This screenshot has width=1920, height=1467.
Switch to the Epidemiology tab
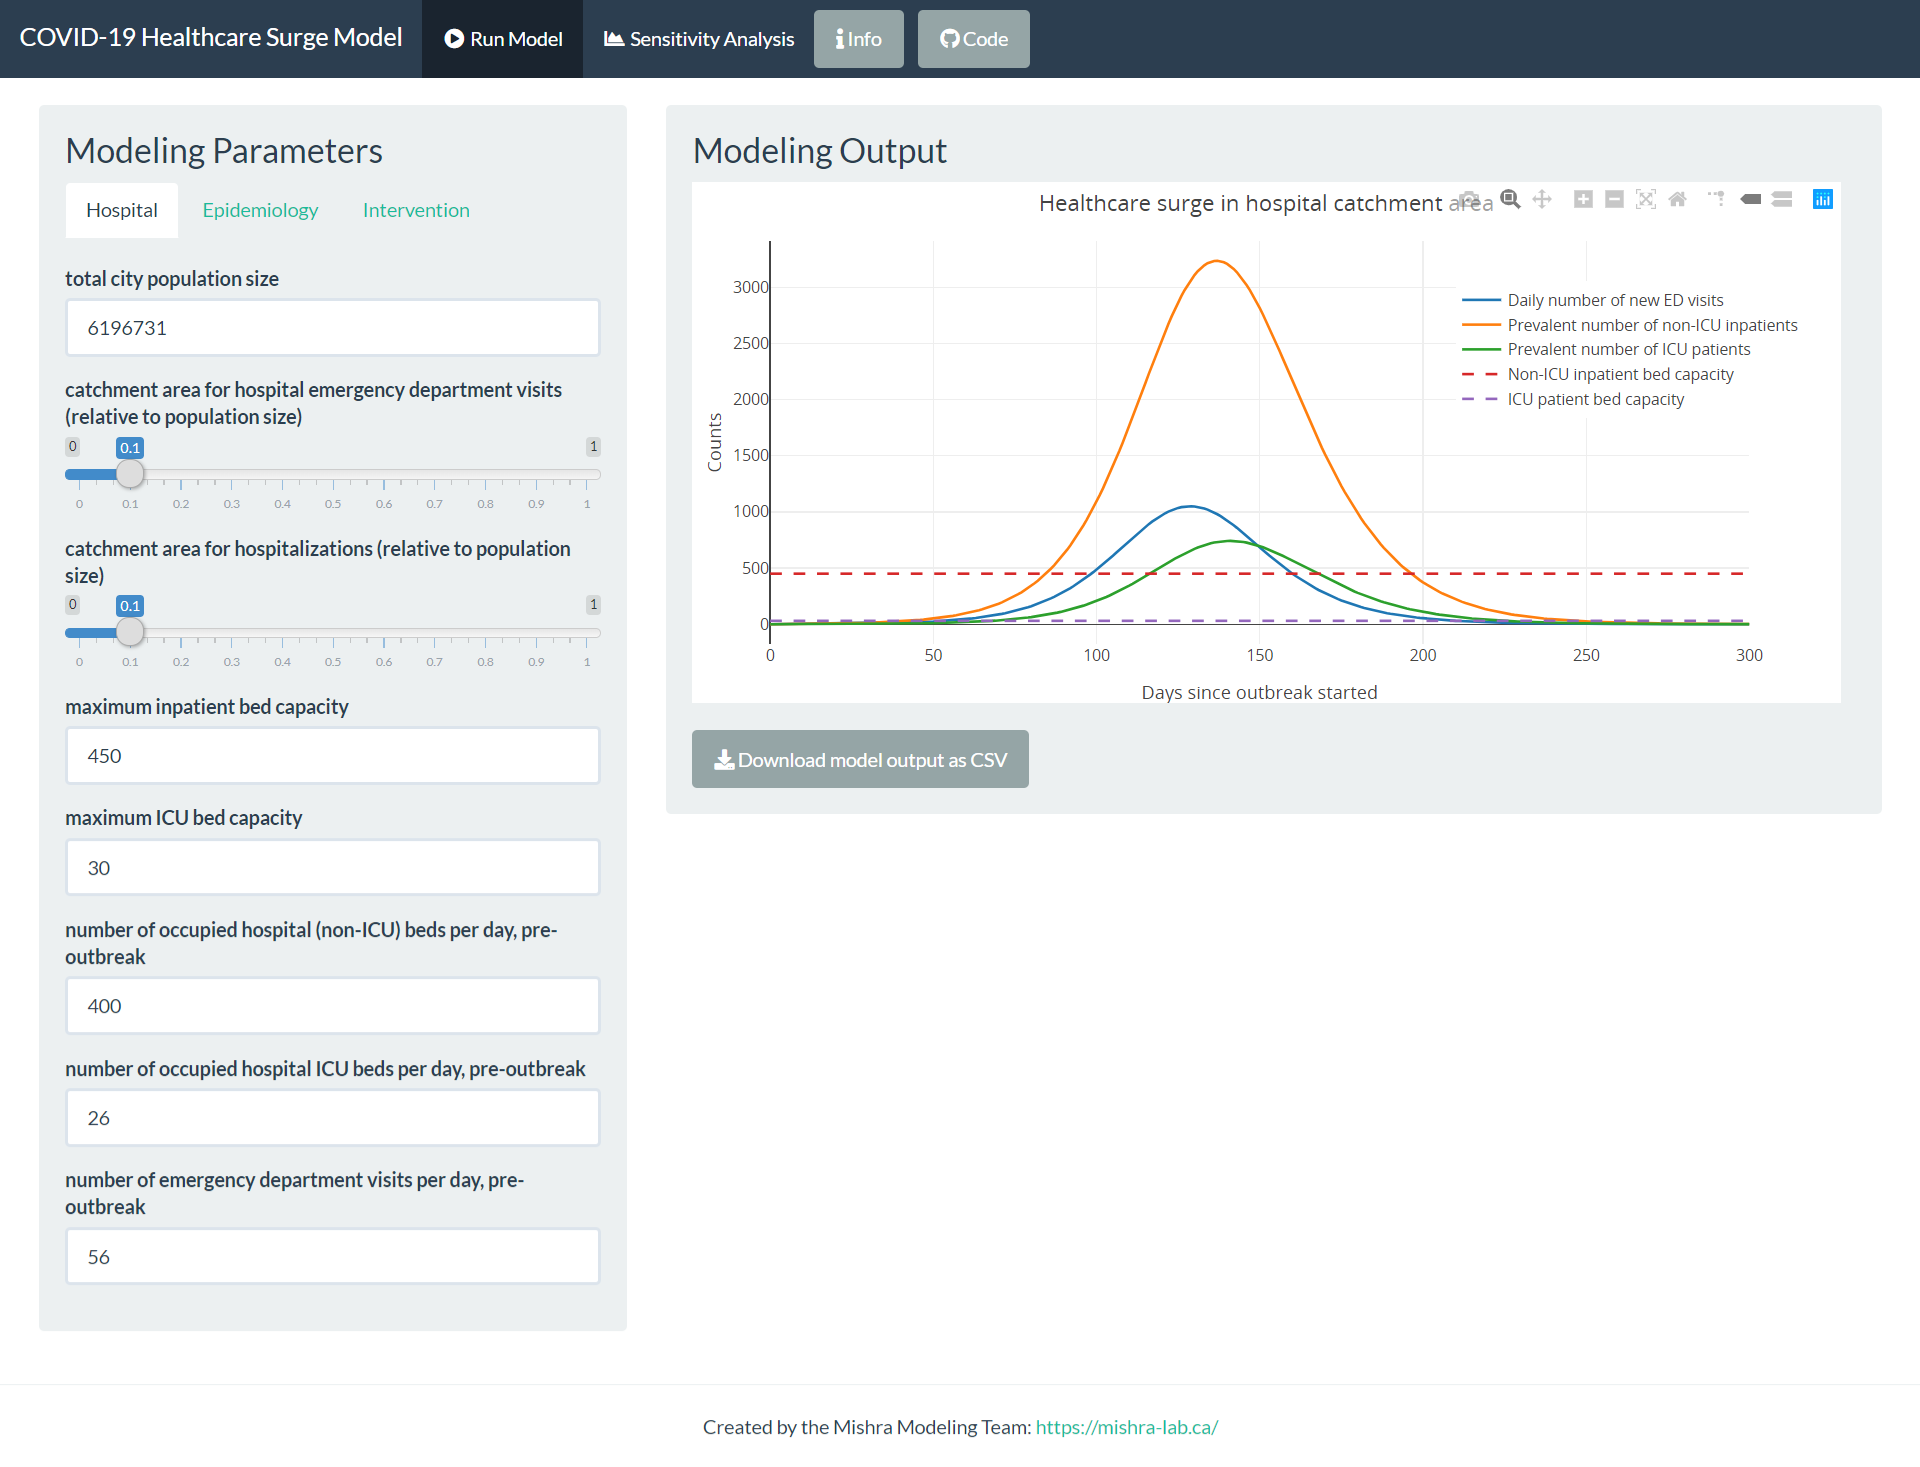coord(260,210)
